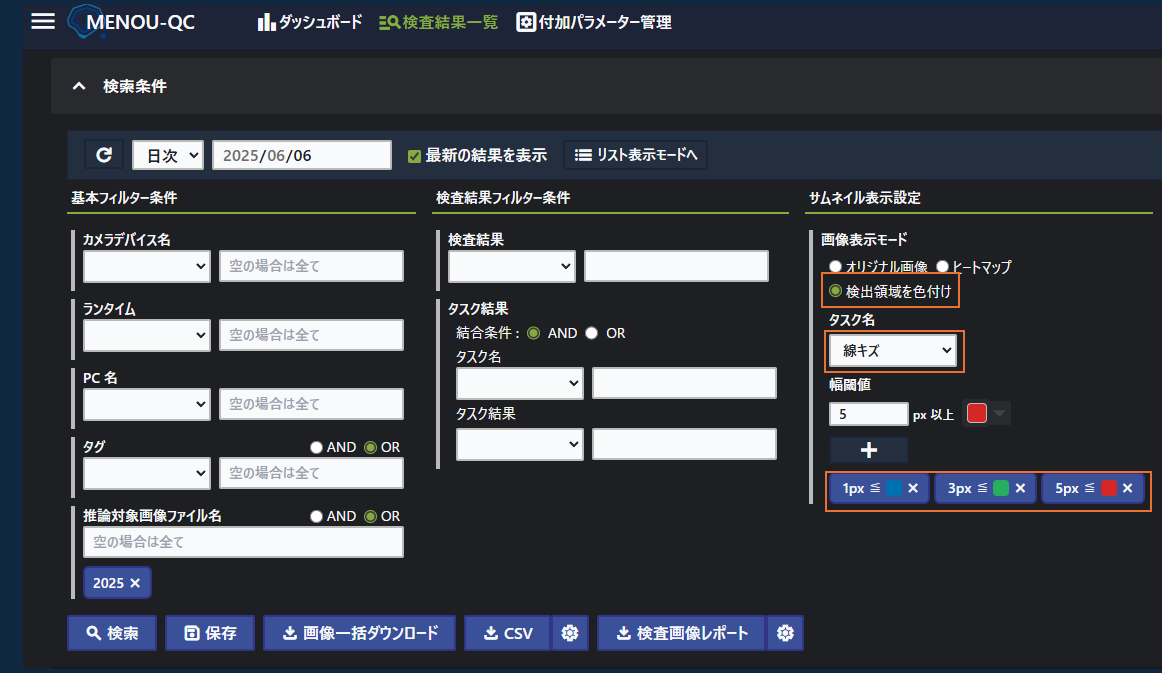Remove the 2025 file name tag

135,583
